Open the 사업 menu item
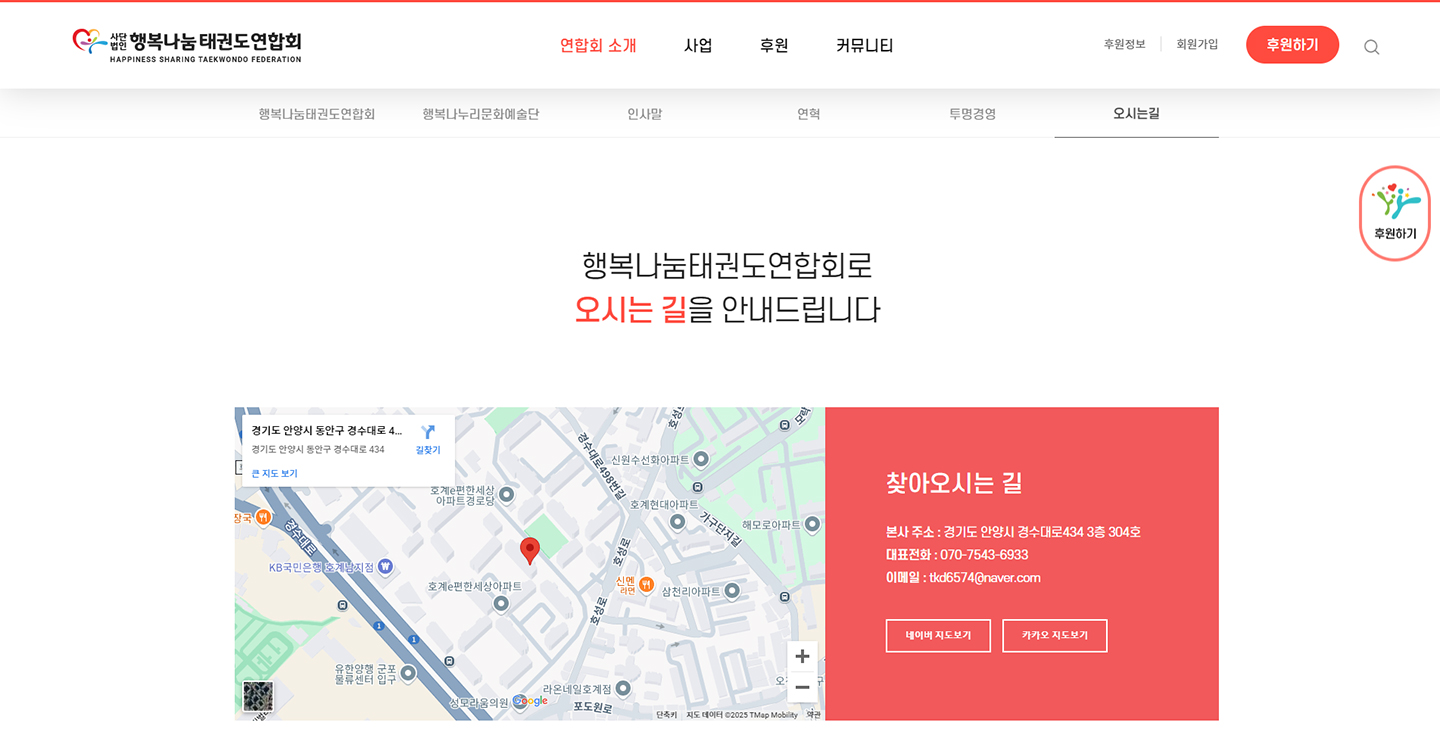 698,45
